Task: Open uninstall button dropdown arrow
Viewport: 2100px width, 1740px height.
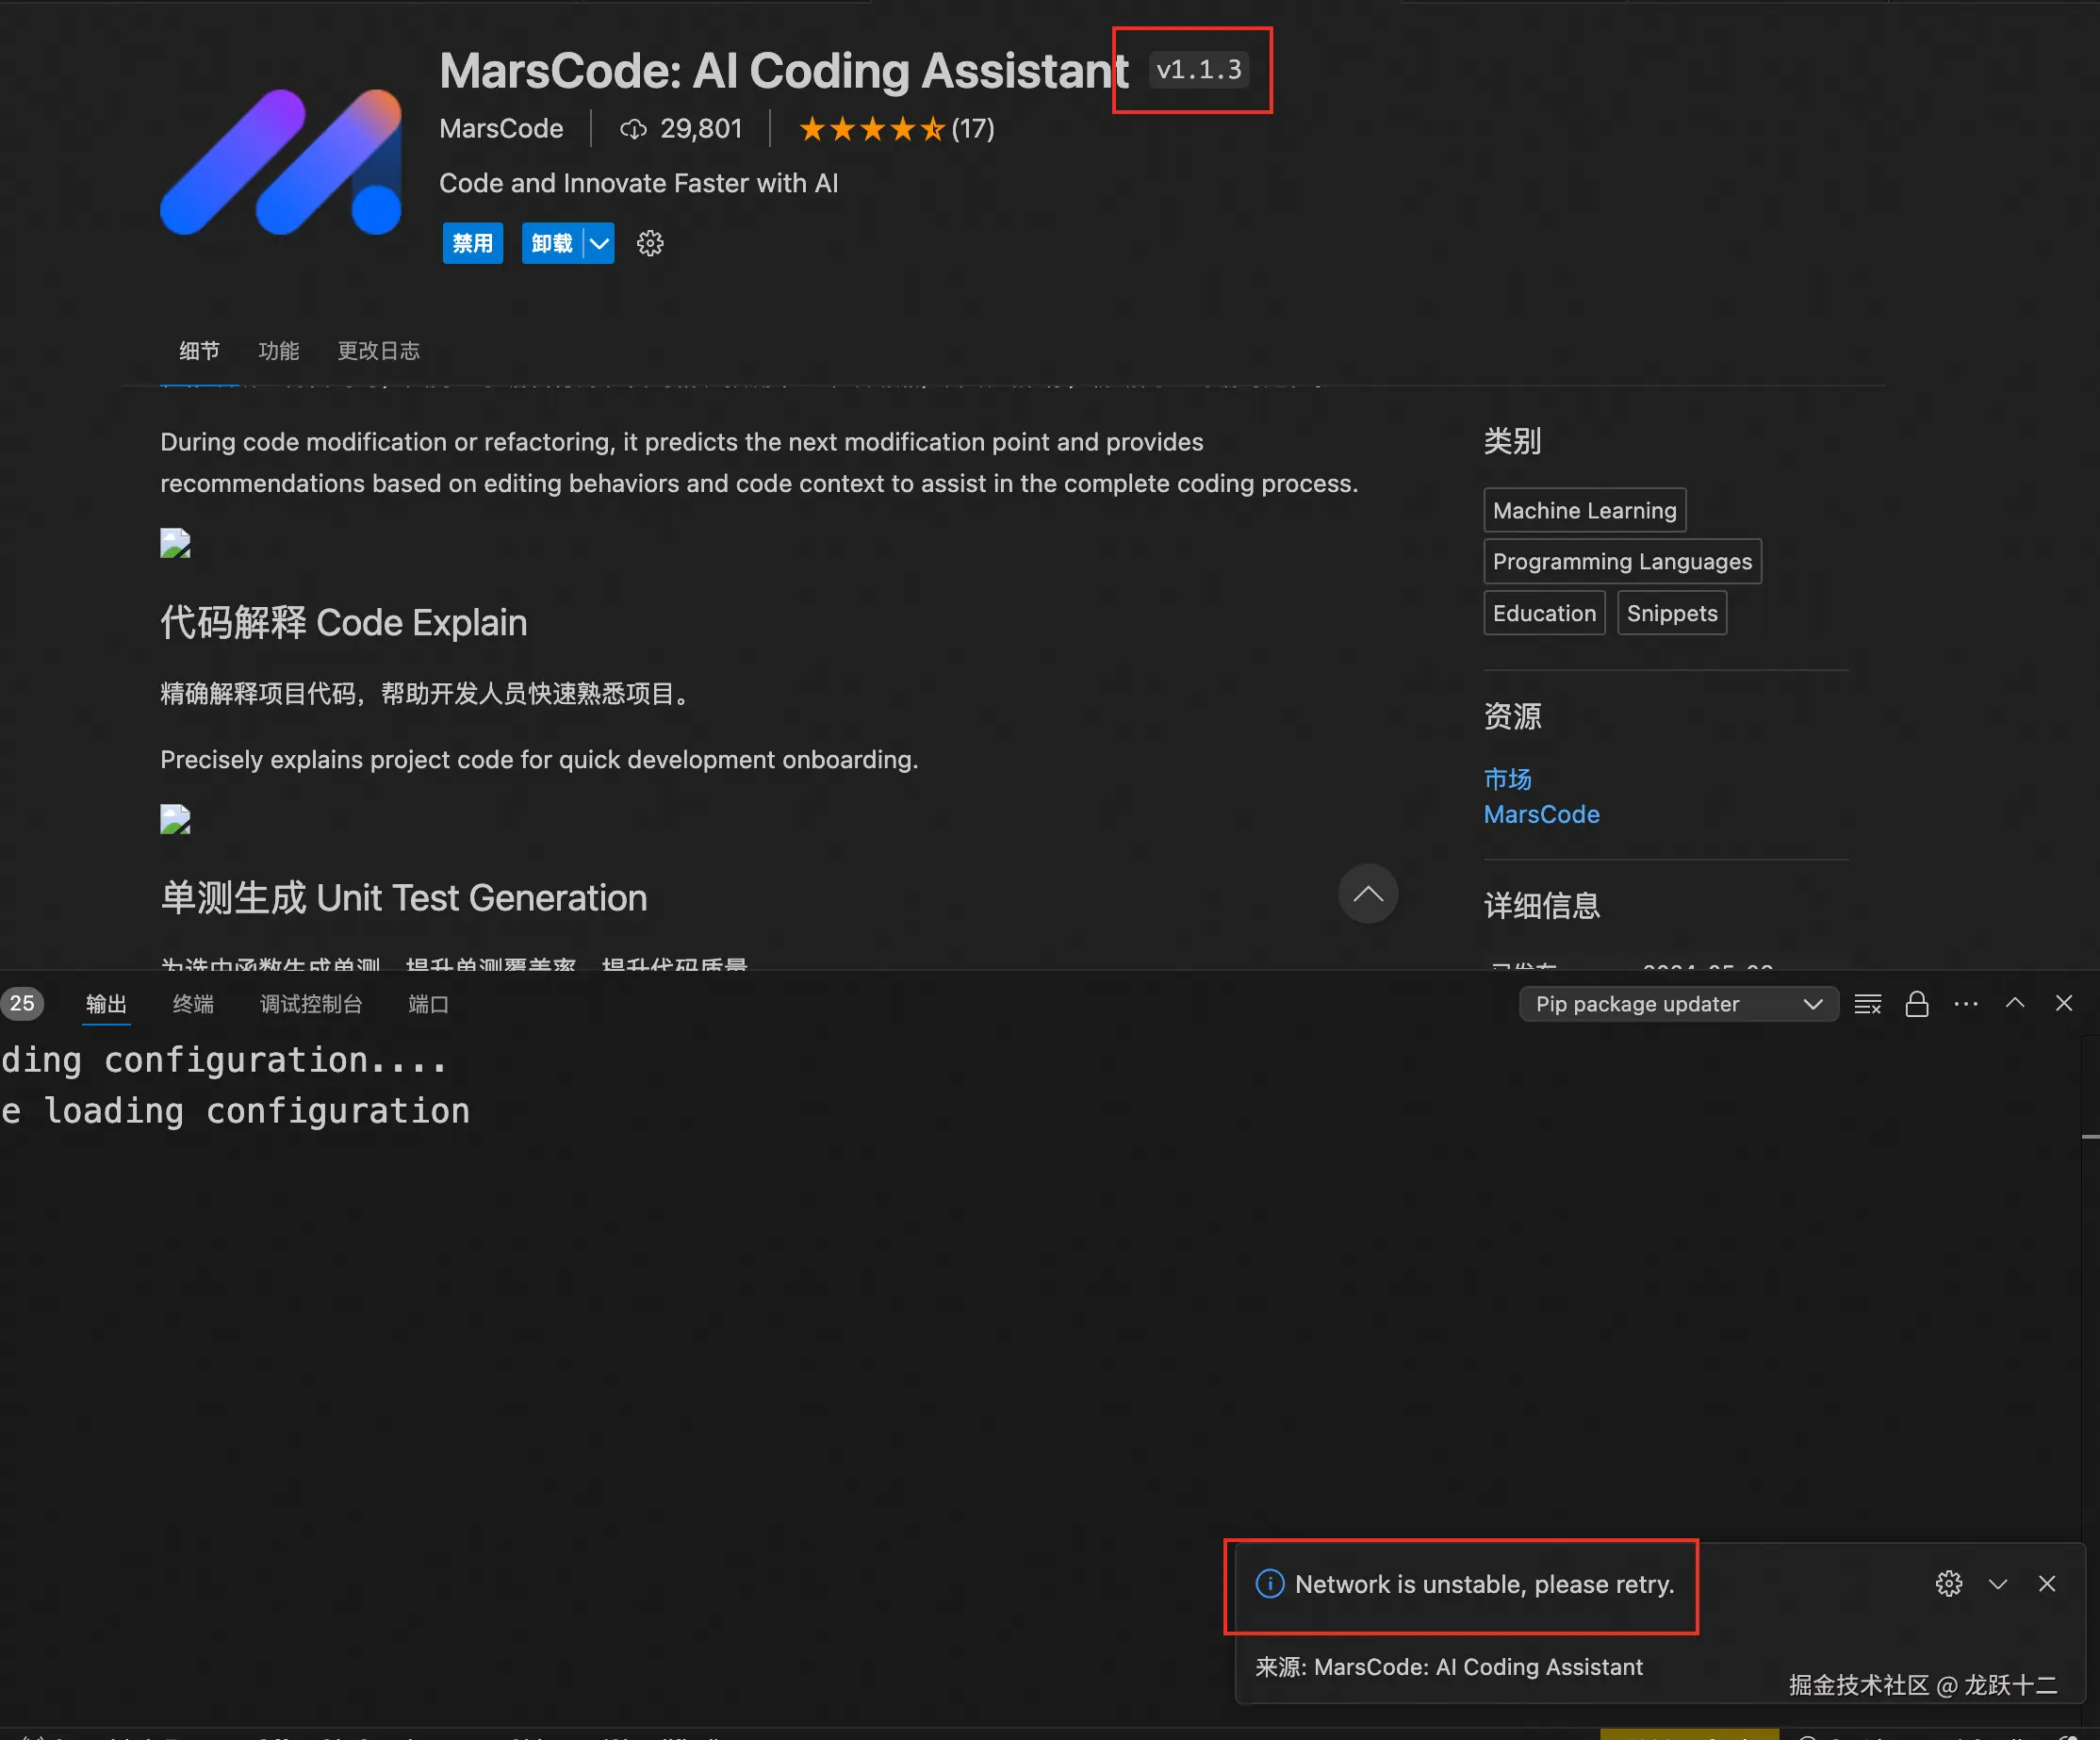Action: pyautogui.click(x=599, y=243)
